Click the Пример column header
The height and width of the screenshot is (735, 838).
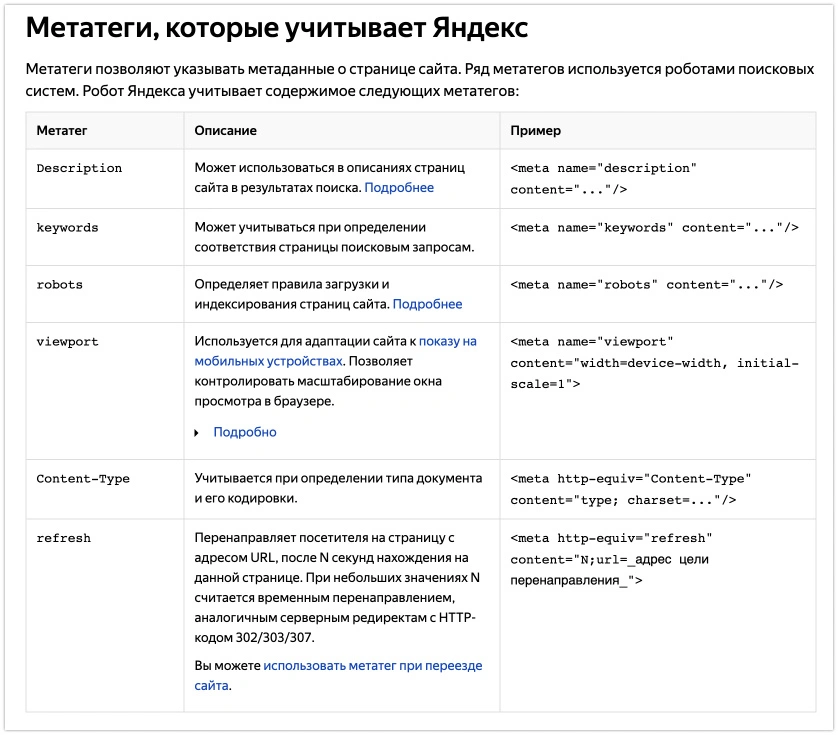click(535, 131)
